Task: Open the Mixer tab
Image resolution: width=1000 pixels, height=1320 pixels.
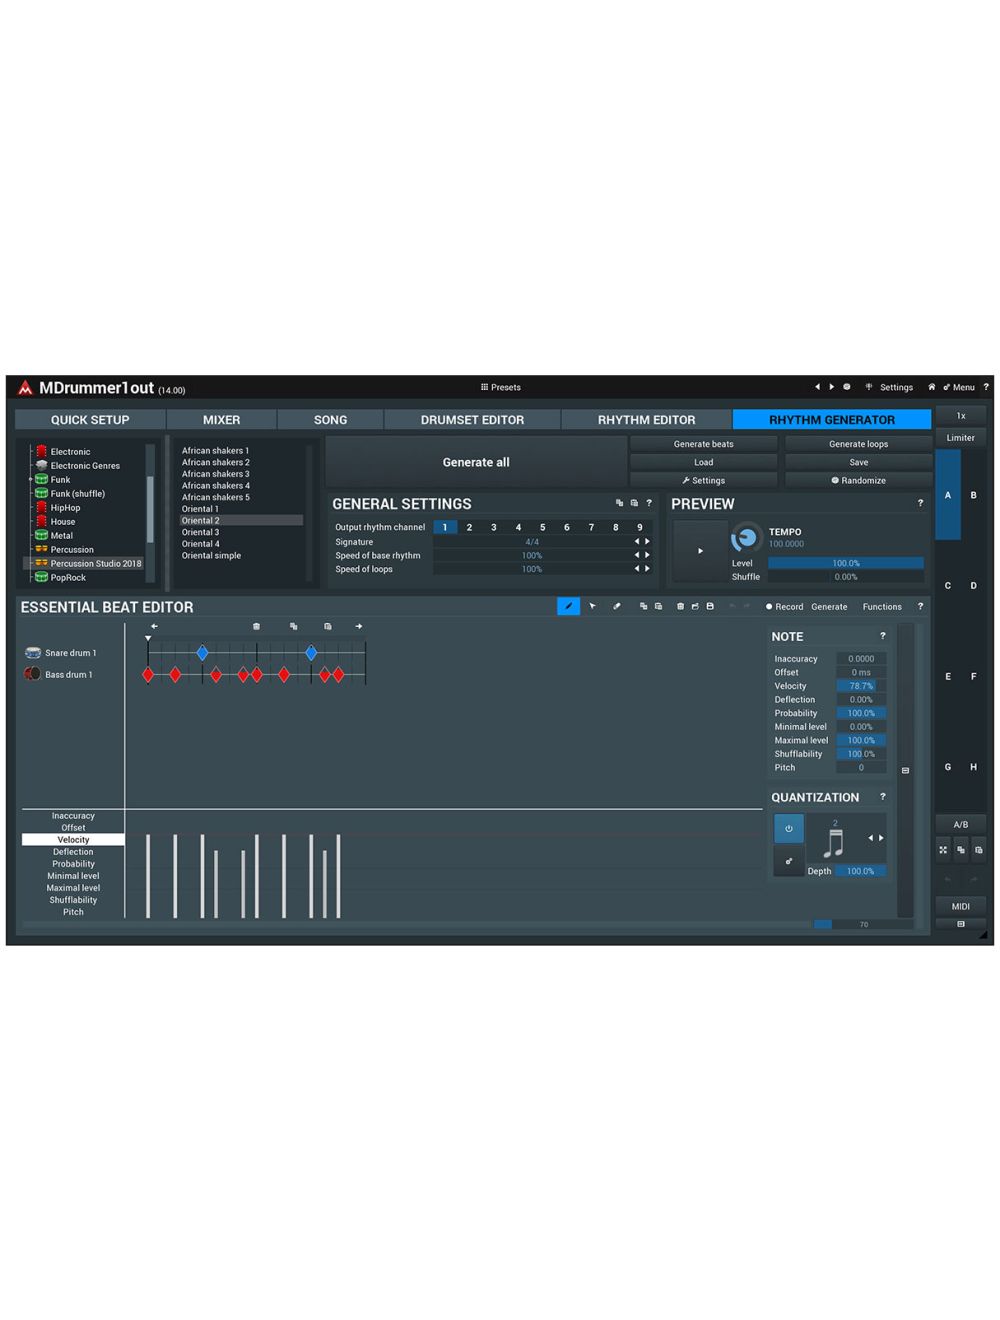Action: pyautogui.click(x=221, y=420)
